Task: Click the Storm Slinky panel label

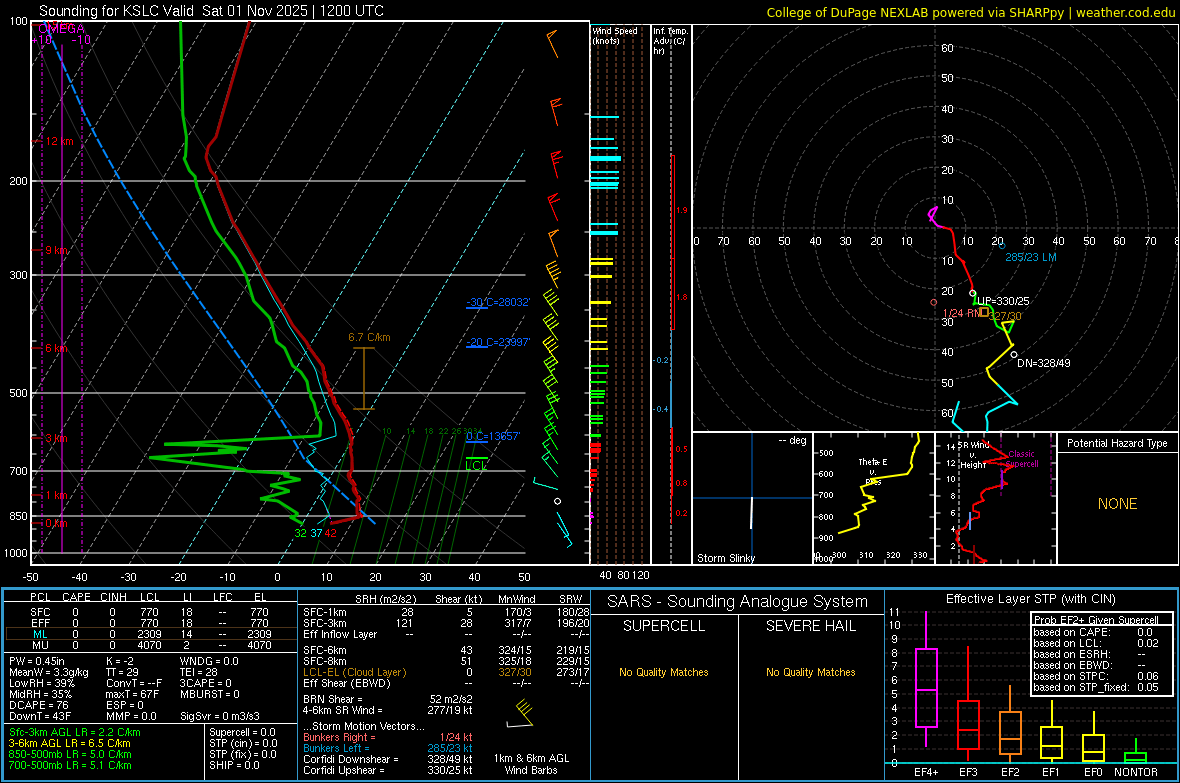Action: (x=725, y=558)
